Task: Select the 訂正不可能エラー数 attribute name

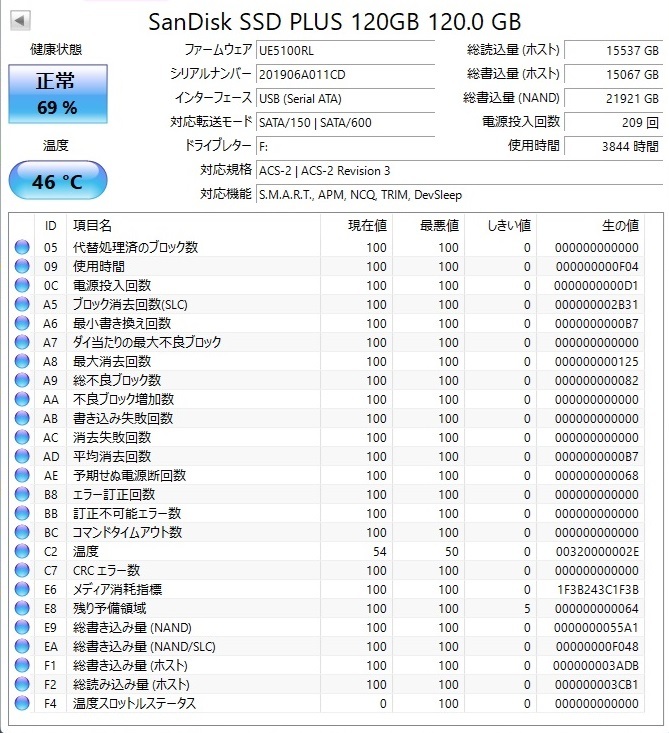Action: [127, 513]
